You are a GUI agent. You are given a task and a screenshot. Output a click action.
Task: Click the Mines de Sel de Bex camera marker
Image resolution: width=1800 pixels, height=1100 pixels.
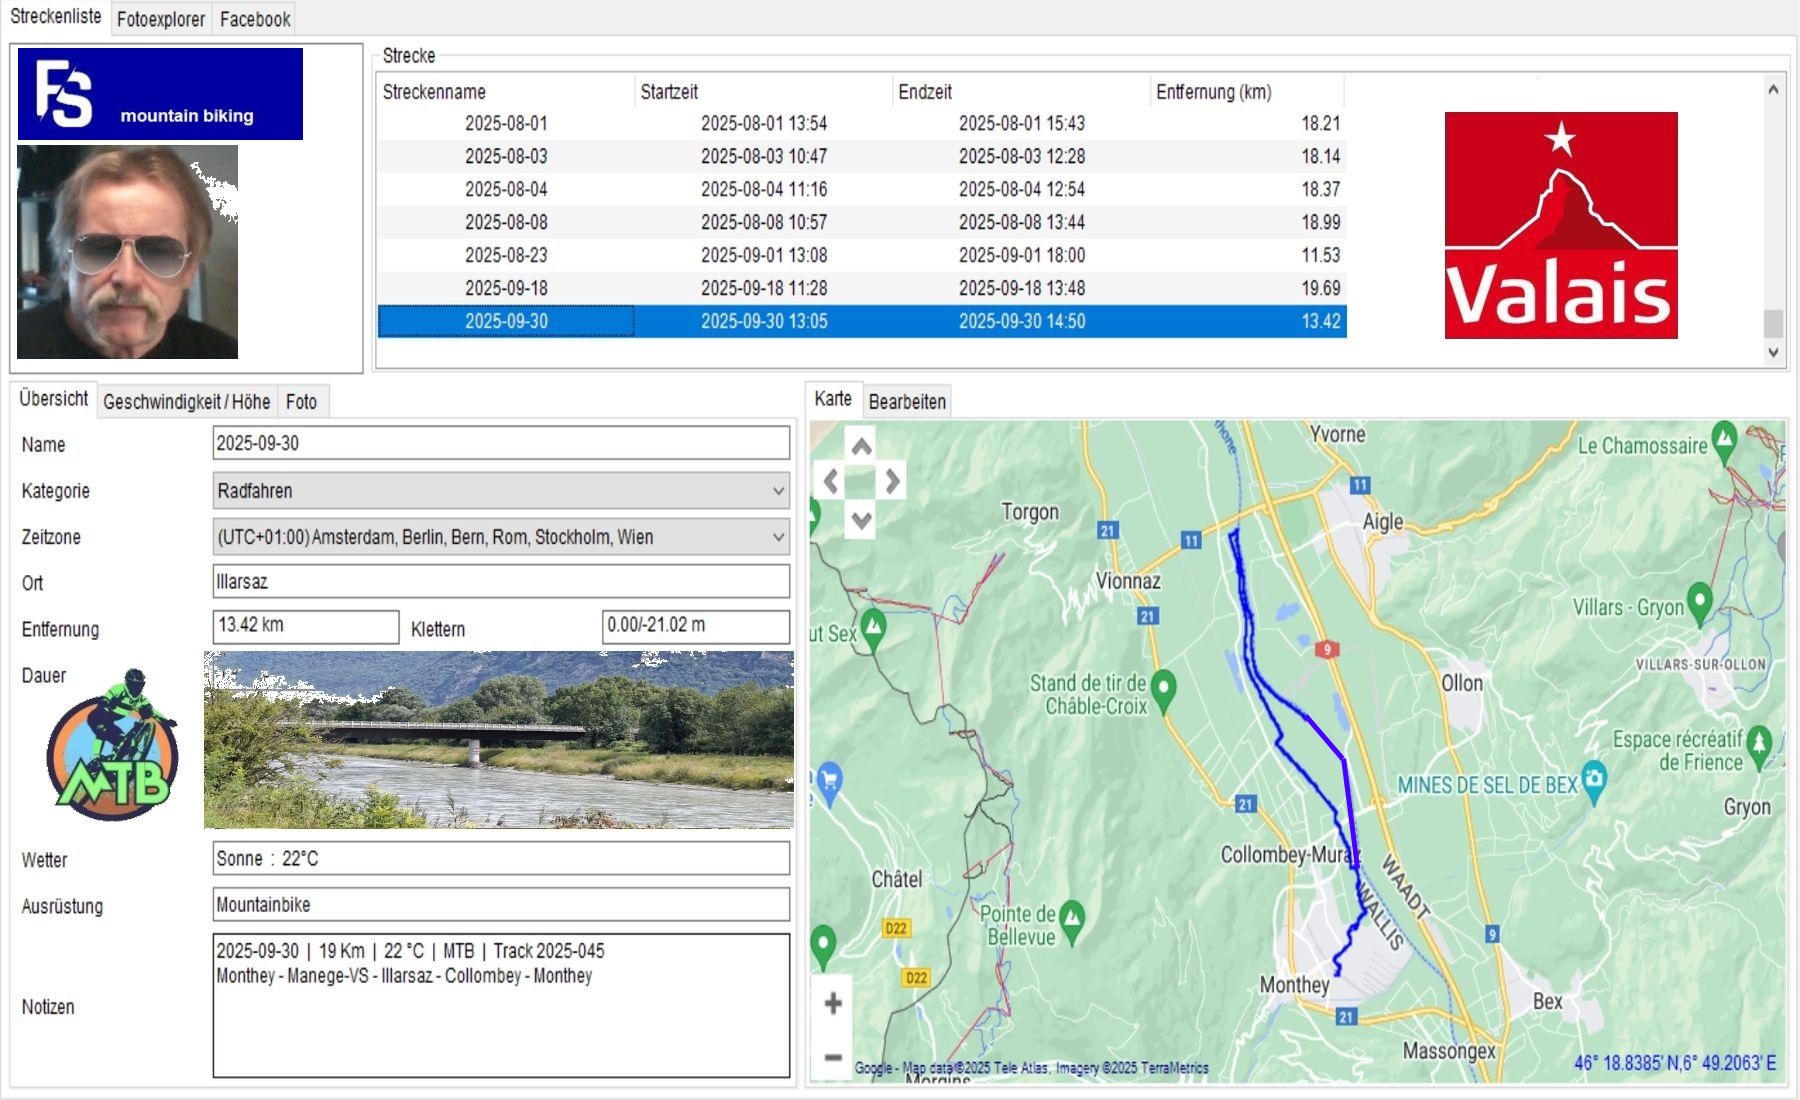(x=1594, y=778)
